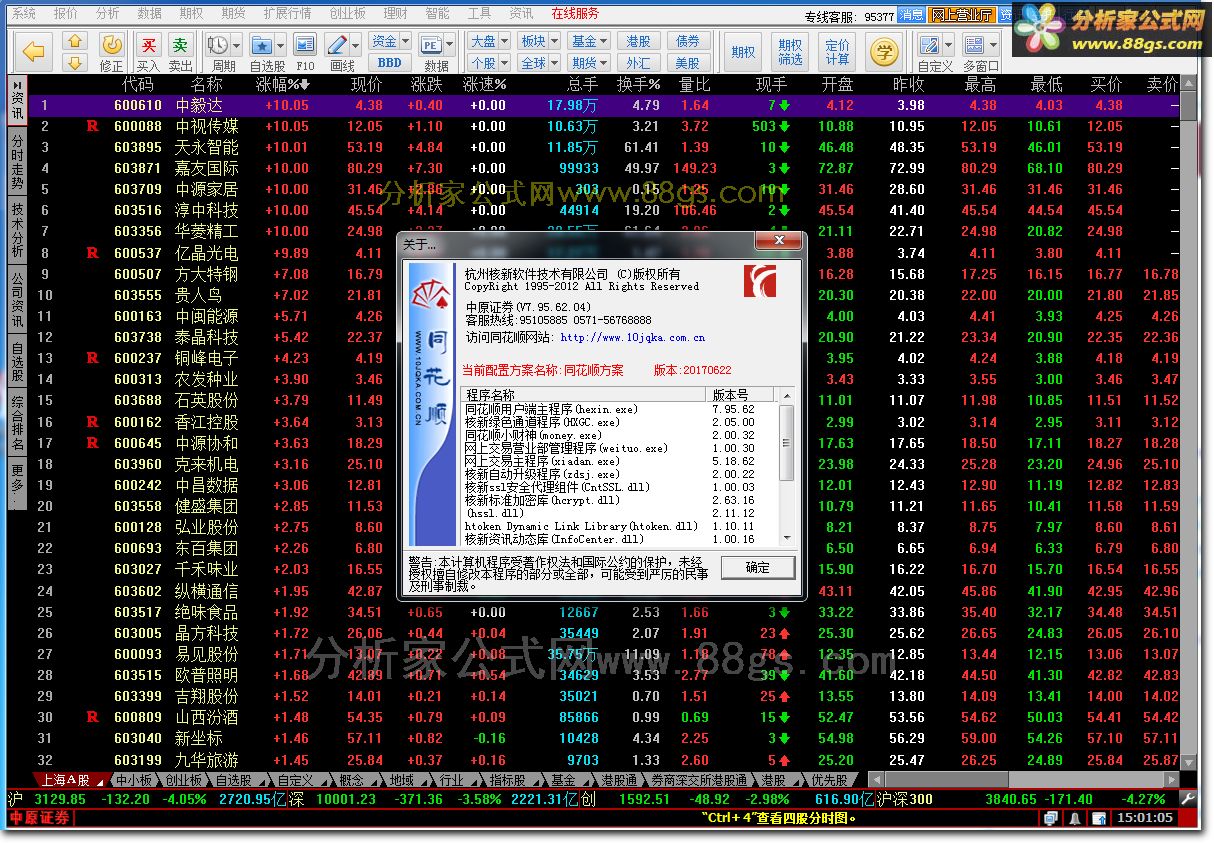This screenshot has width=1214, height=843.
Task: Click the gold 学 learning icon
Action: [x=883, y=51]
